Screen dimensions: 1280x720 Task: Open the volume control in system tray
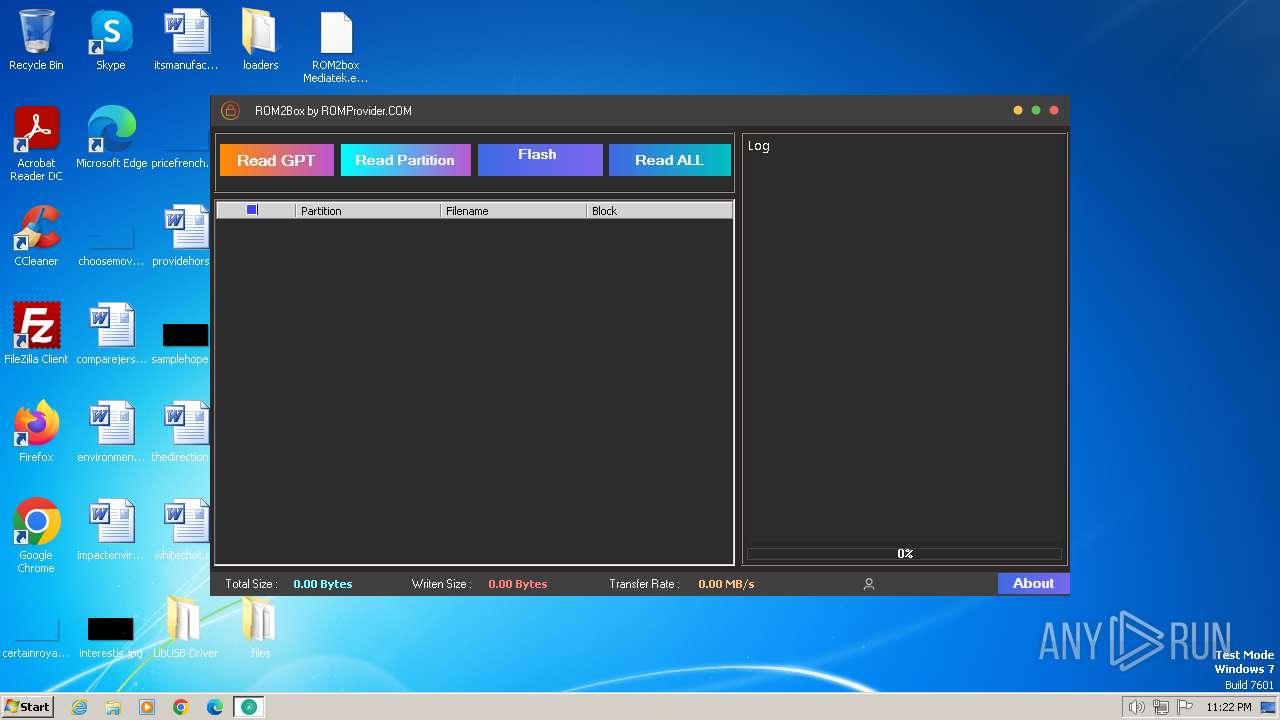(1136, 707)
